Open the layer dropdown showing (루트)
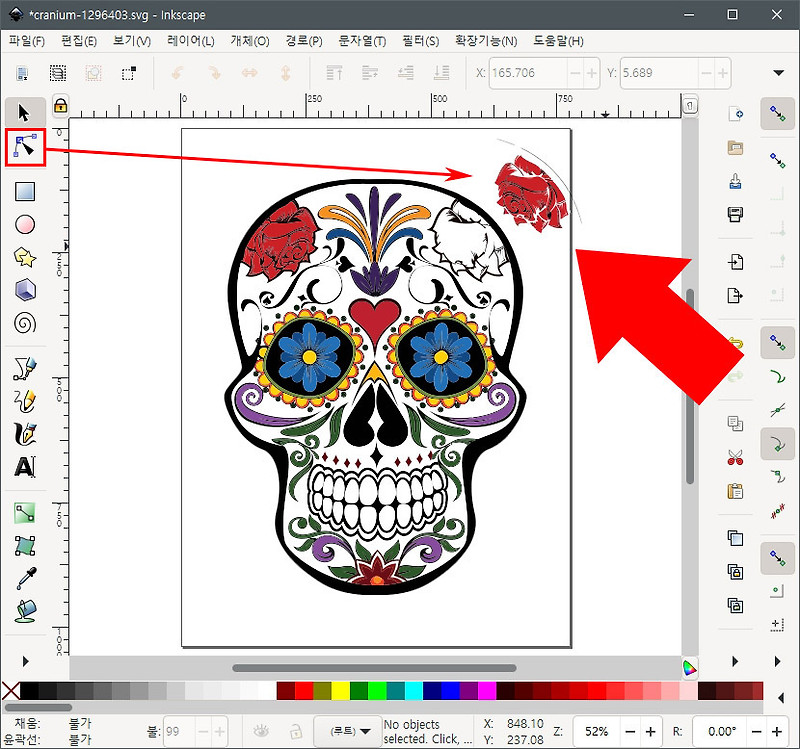Image resolution: width=800 pixels, height=749 pixels. (348, 732)
